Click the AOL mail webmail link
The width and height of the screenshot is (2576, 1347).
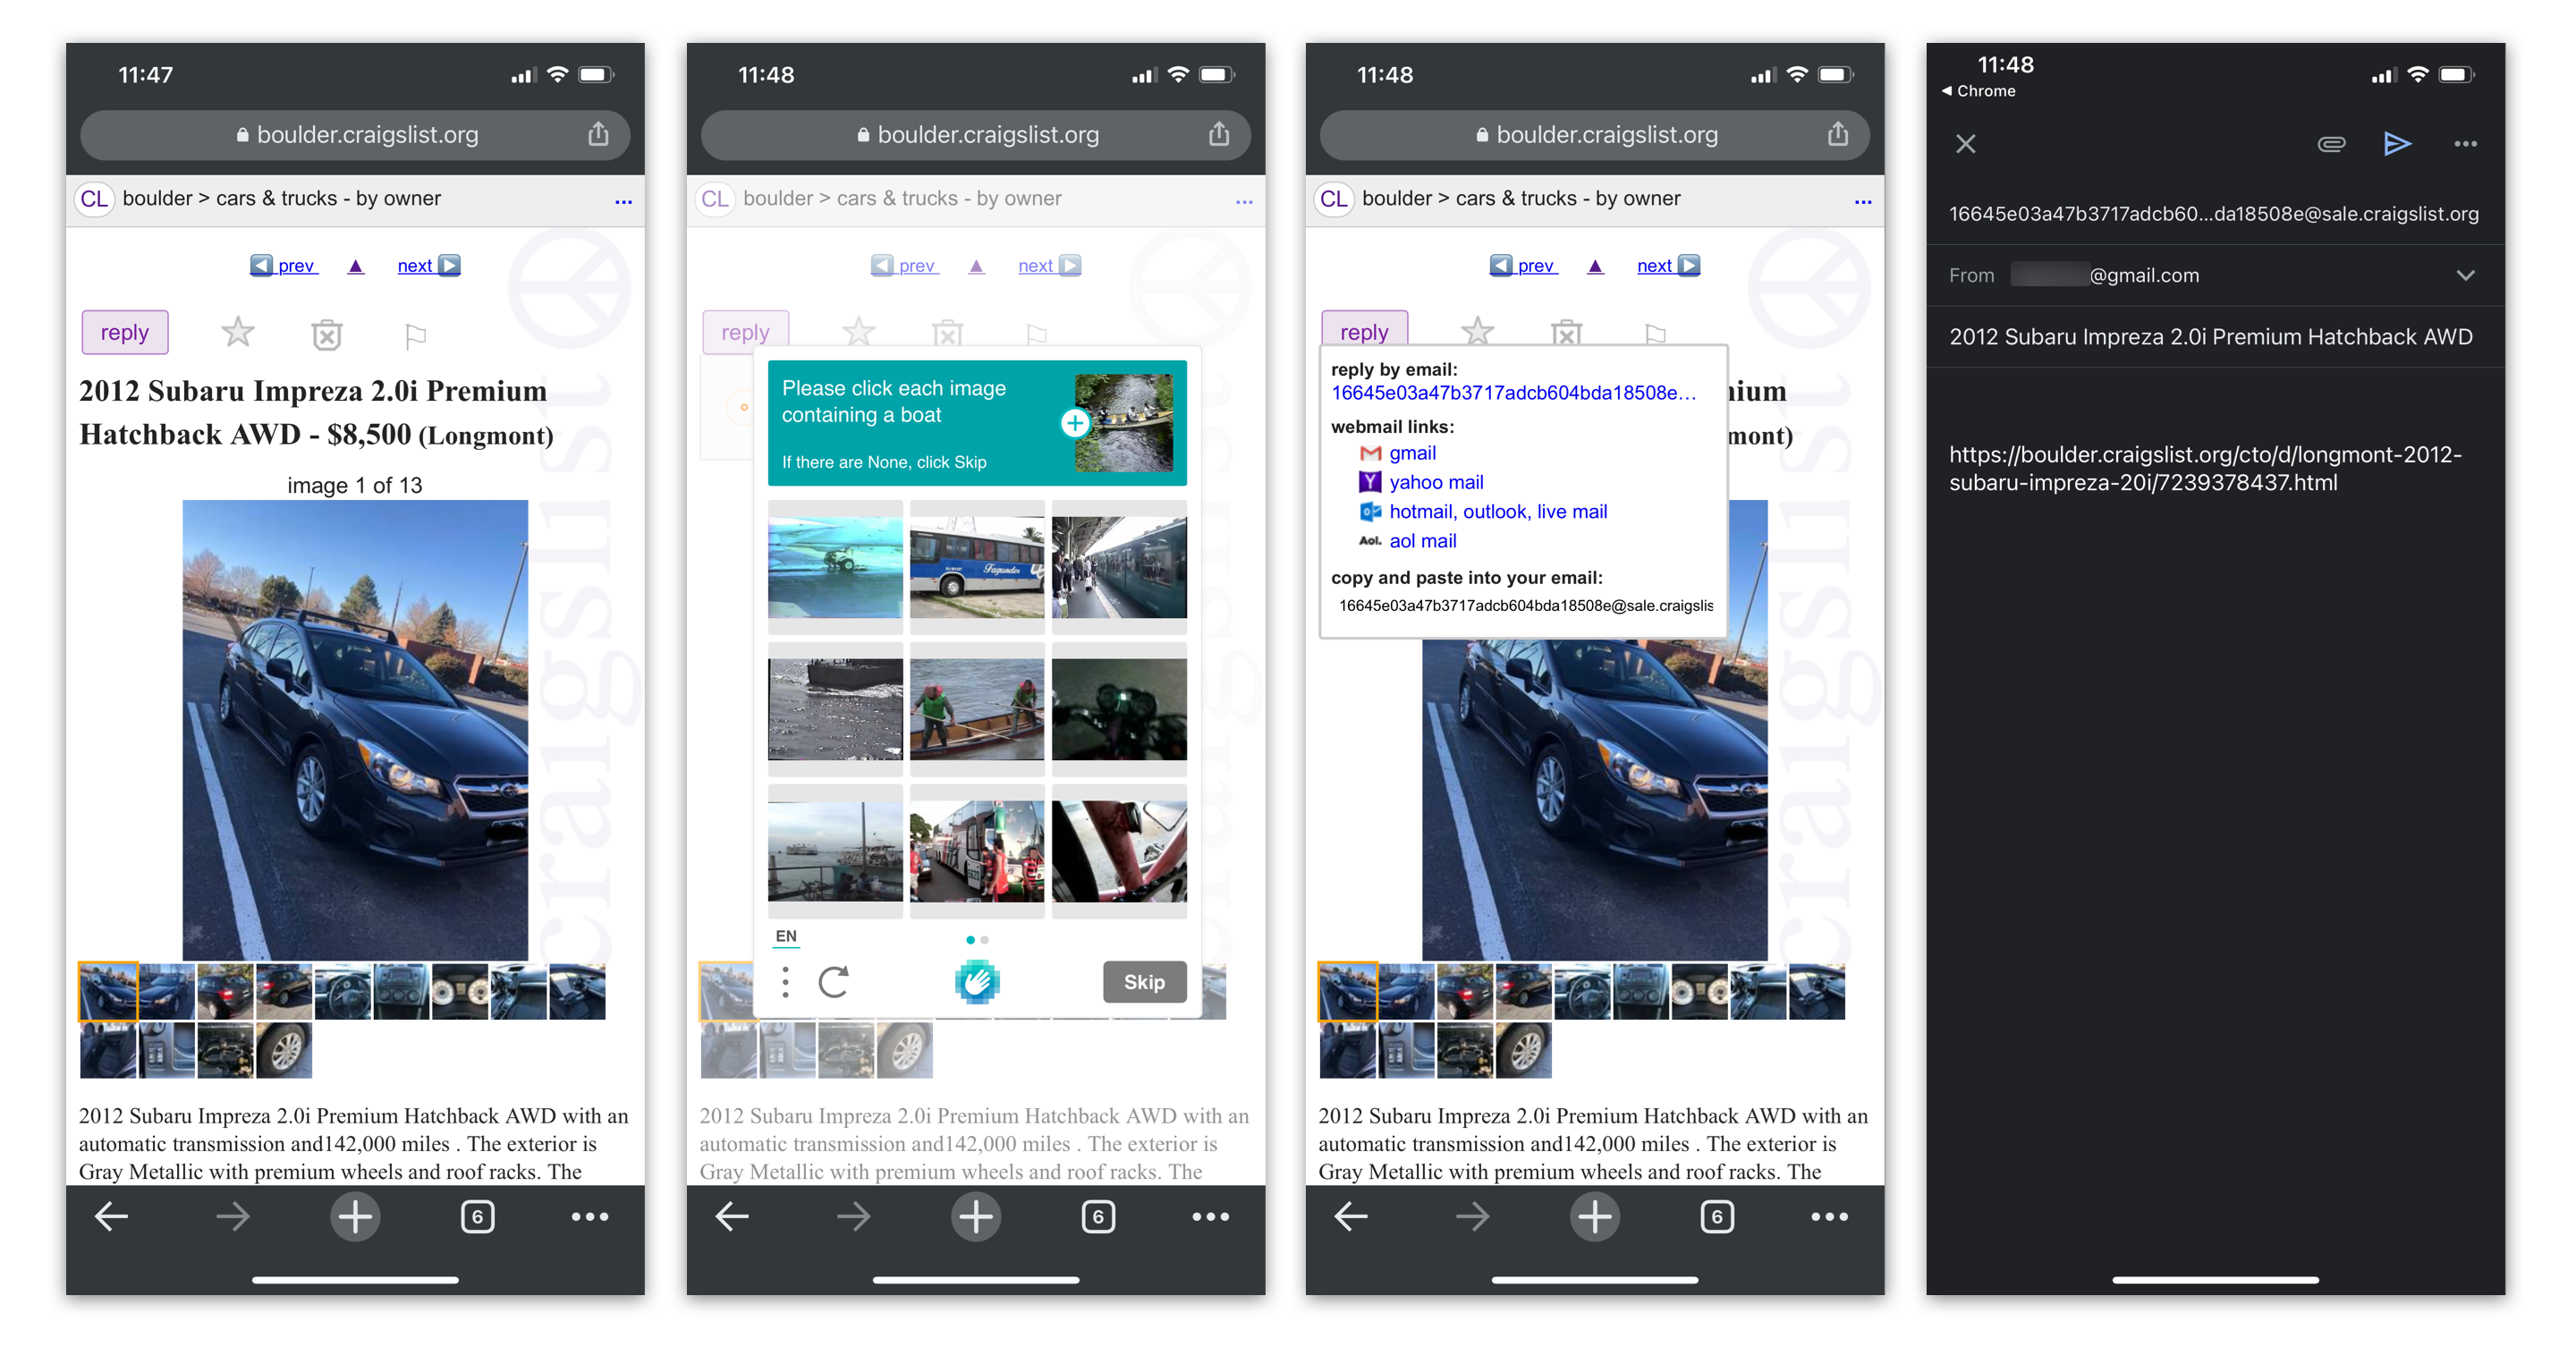1419,540
